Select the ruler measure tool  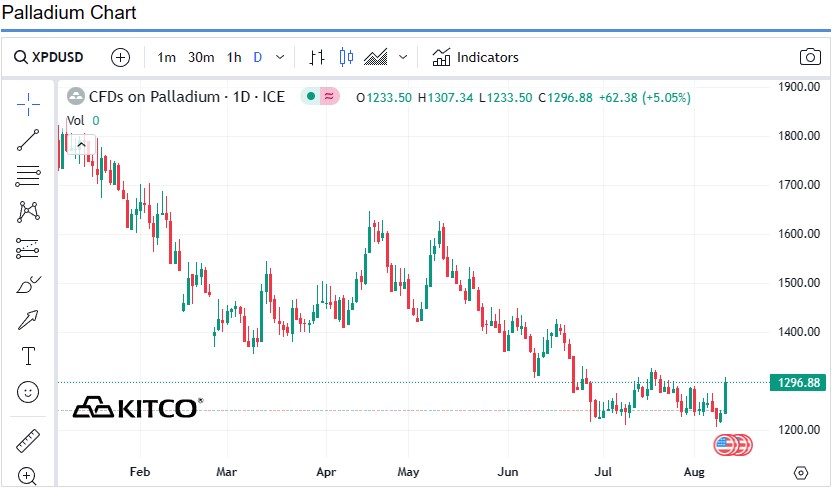(28, 441)
